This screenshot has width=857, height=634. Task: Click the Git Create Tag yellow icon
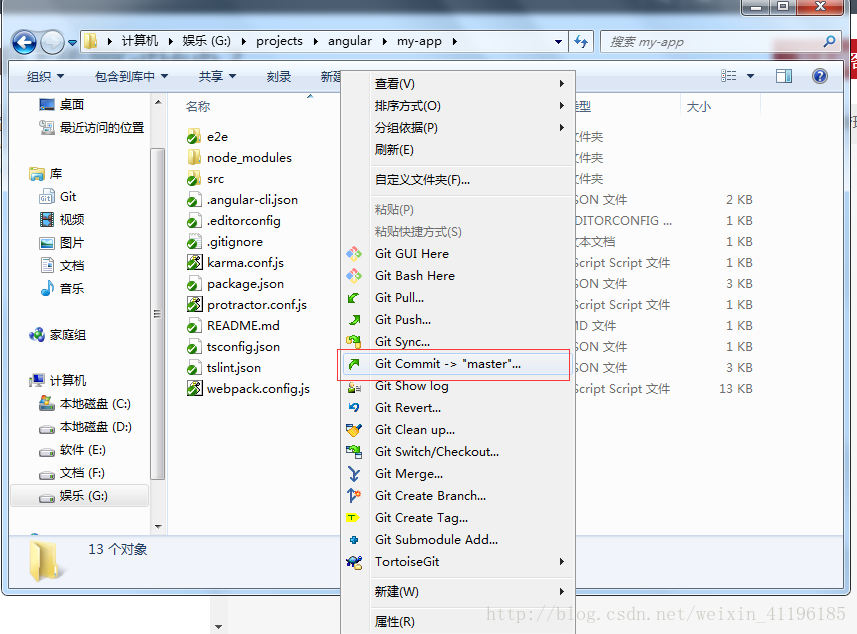[353, 518]
